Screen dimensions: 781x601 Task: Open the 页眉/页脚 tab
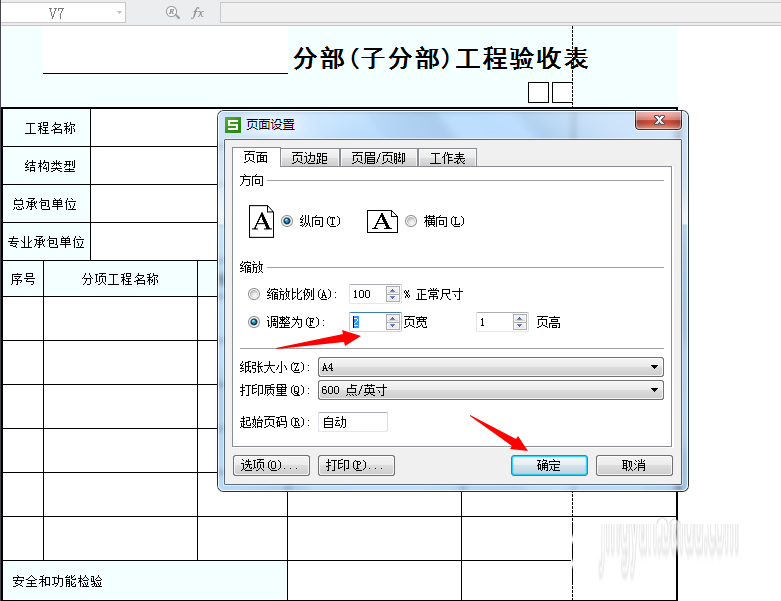(378, 158)
